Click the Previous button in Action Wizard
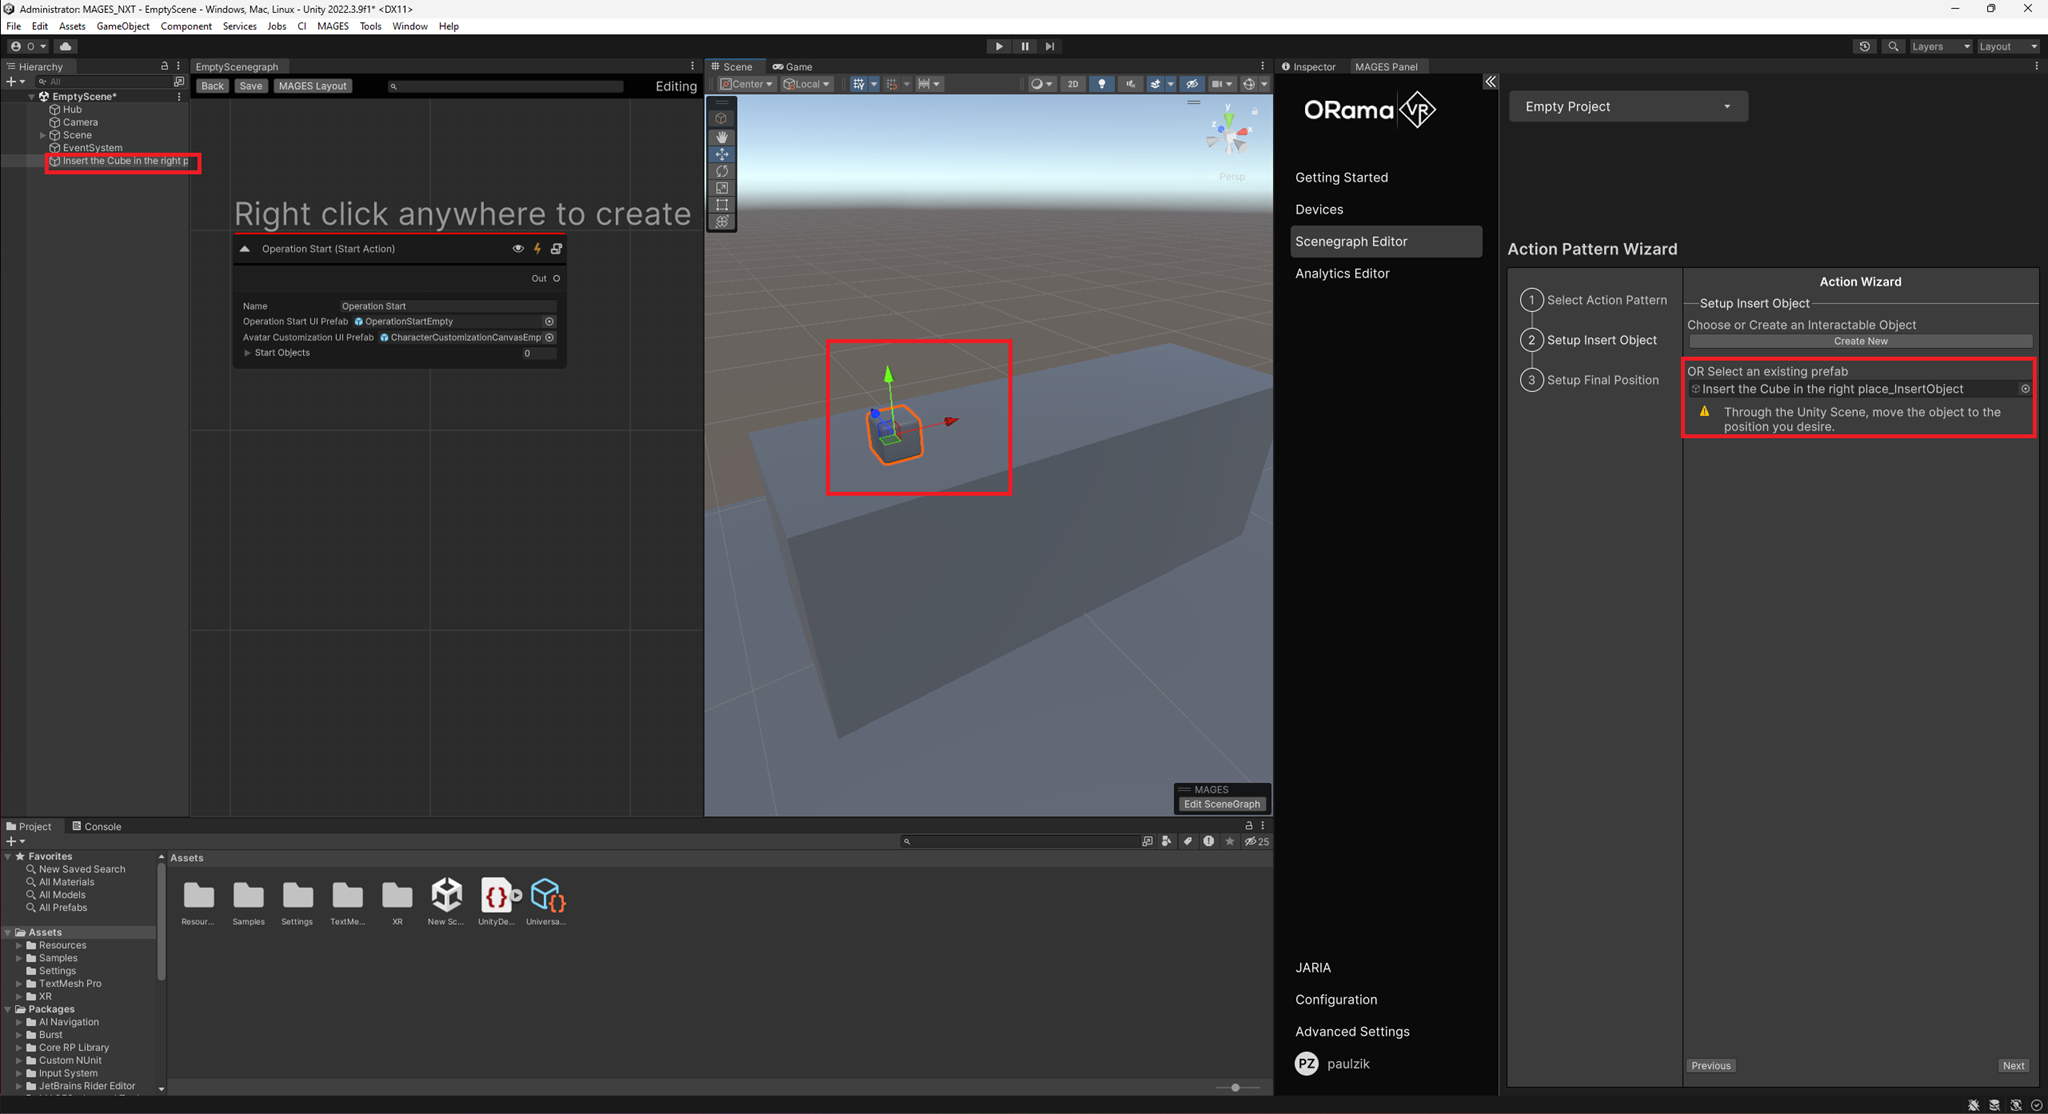2048x1114 pixels. [x=1710, y=1066]
